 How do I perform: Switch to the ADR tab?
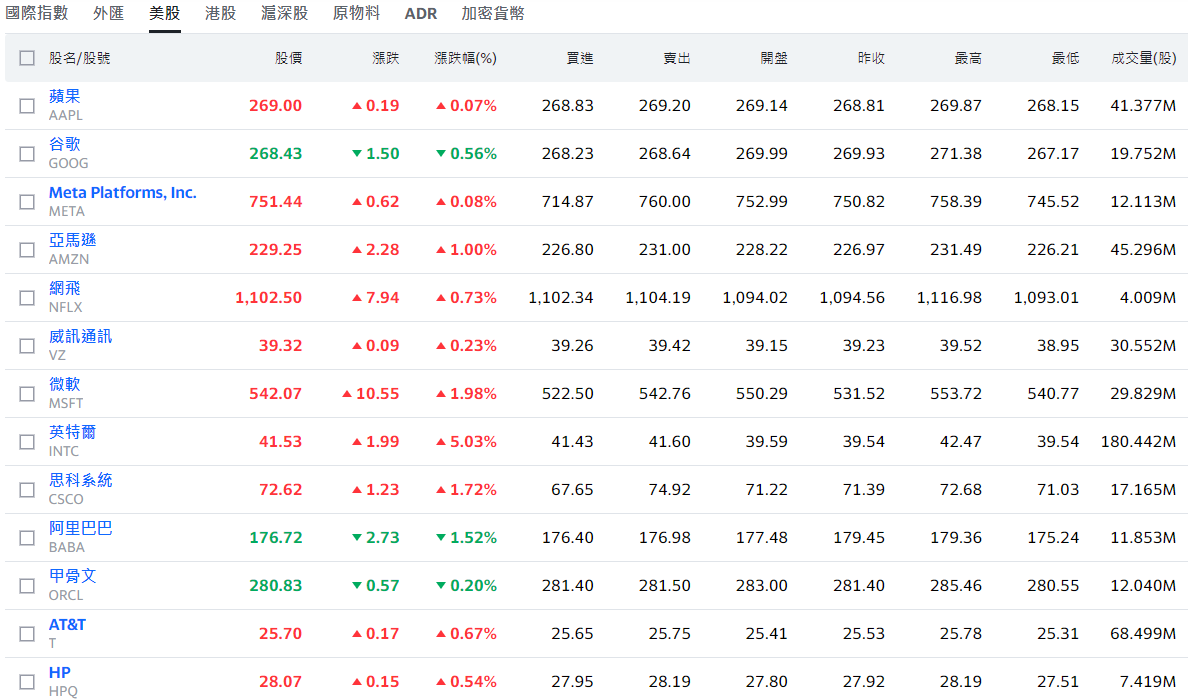pos(421,14)
